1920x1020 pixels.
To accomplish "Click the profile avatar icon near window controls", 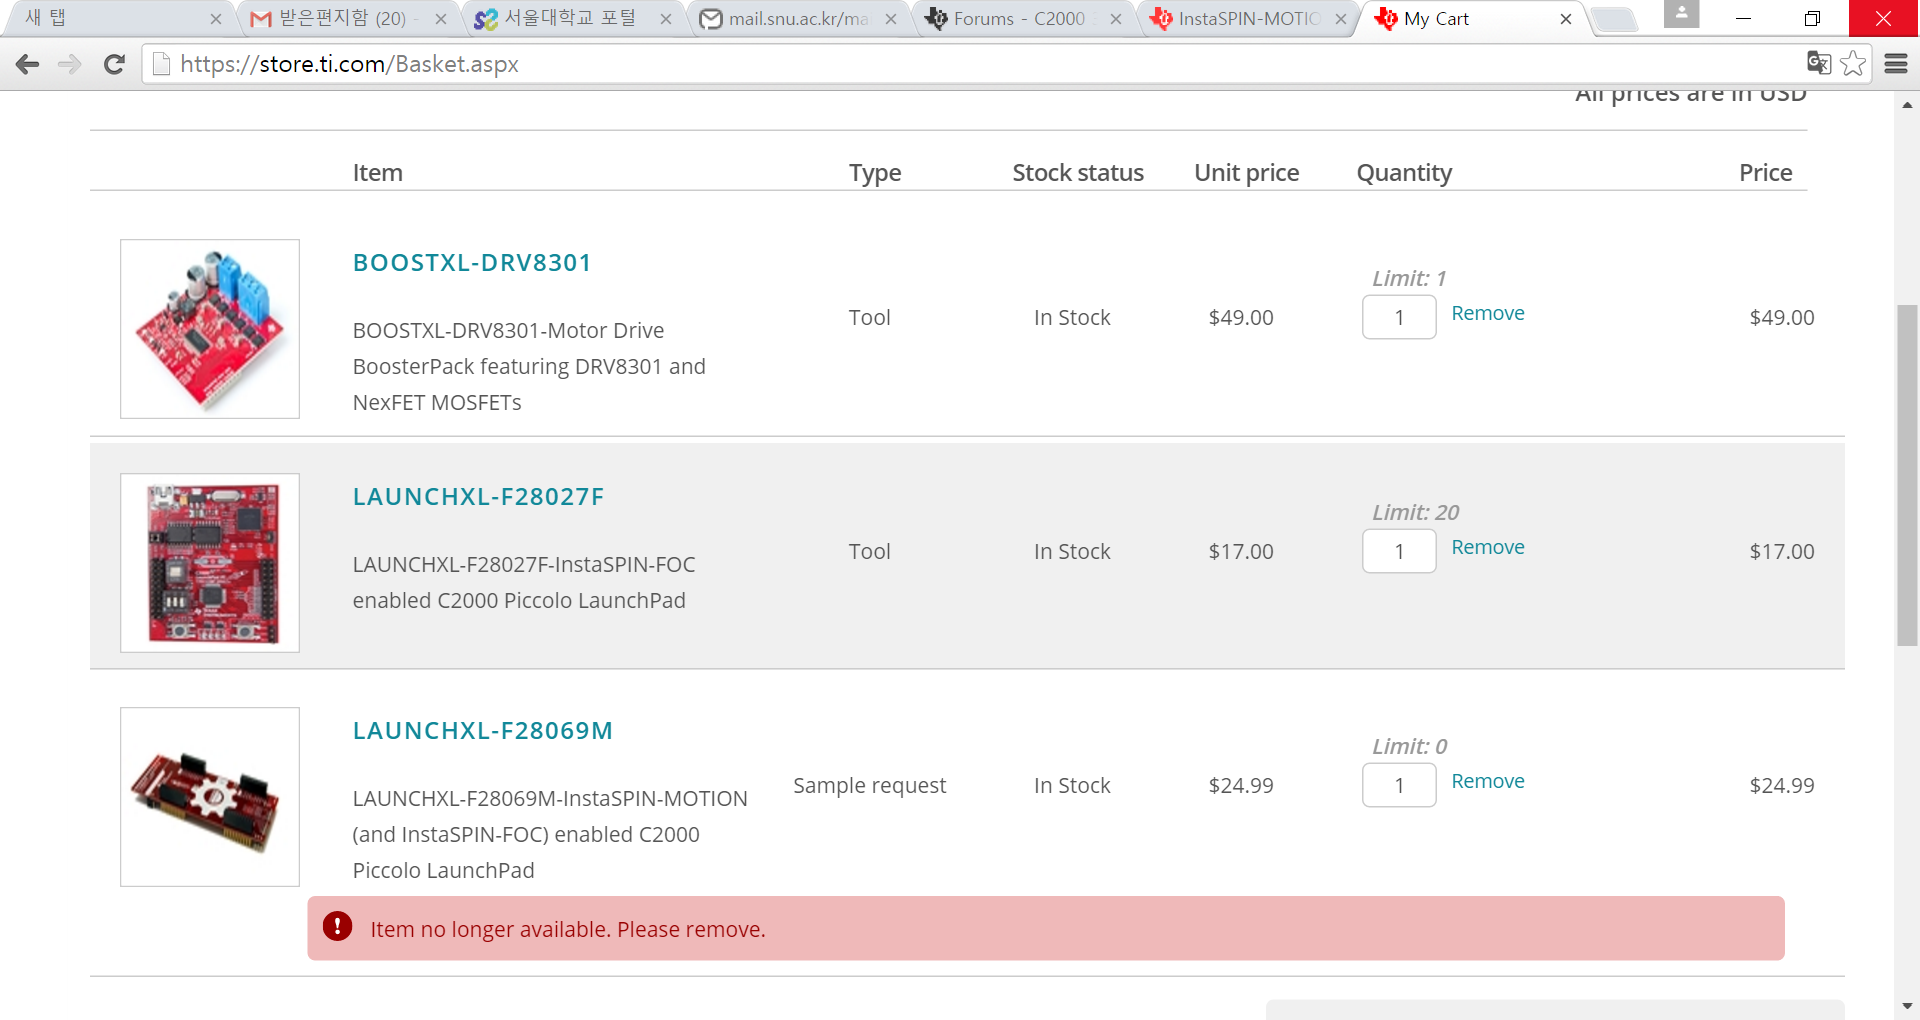I will pos(1681,15).
